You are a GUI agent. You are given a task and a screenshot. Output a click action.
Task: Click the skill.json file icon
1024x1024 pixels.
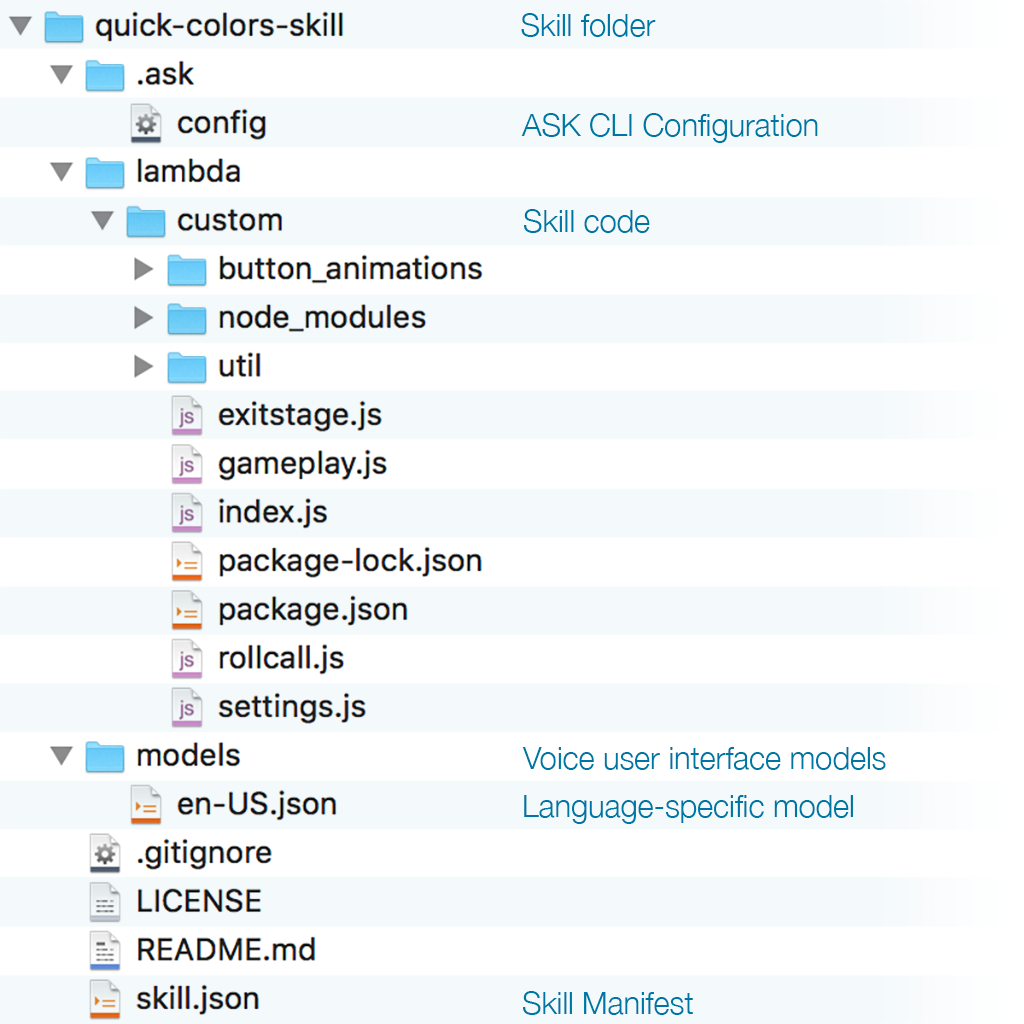[x=105, y=999]
